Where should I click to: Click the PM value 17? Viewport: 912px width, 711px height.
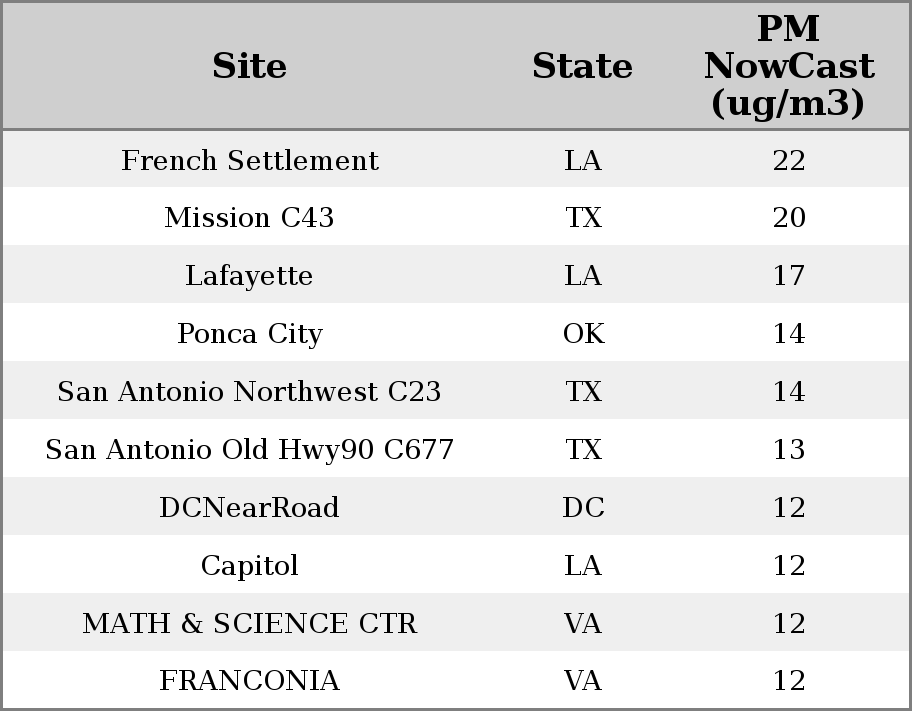(788, 276)
